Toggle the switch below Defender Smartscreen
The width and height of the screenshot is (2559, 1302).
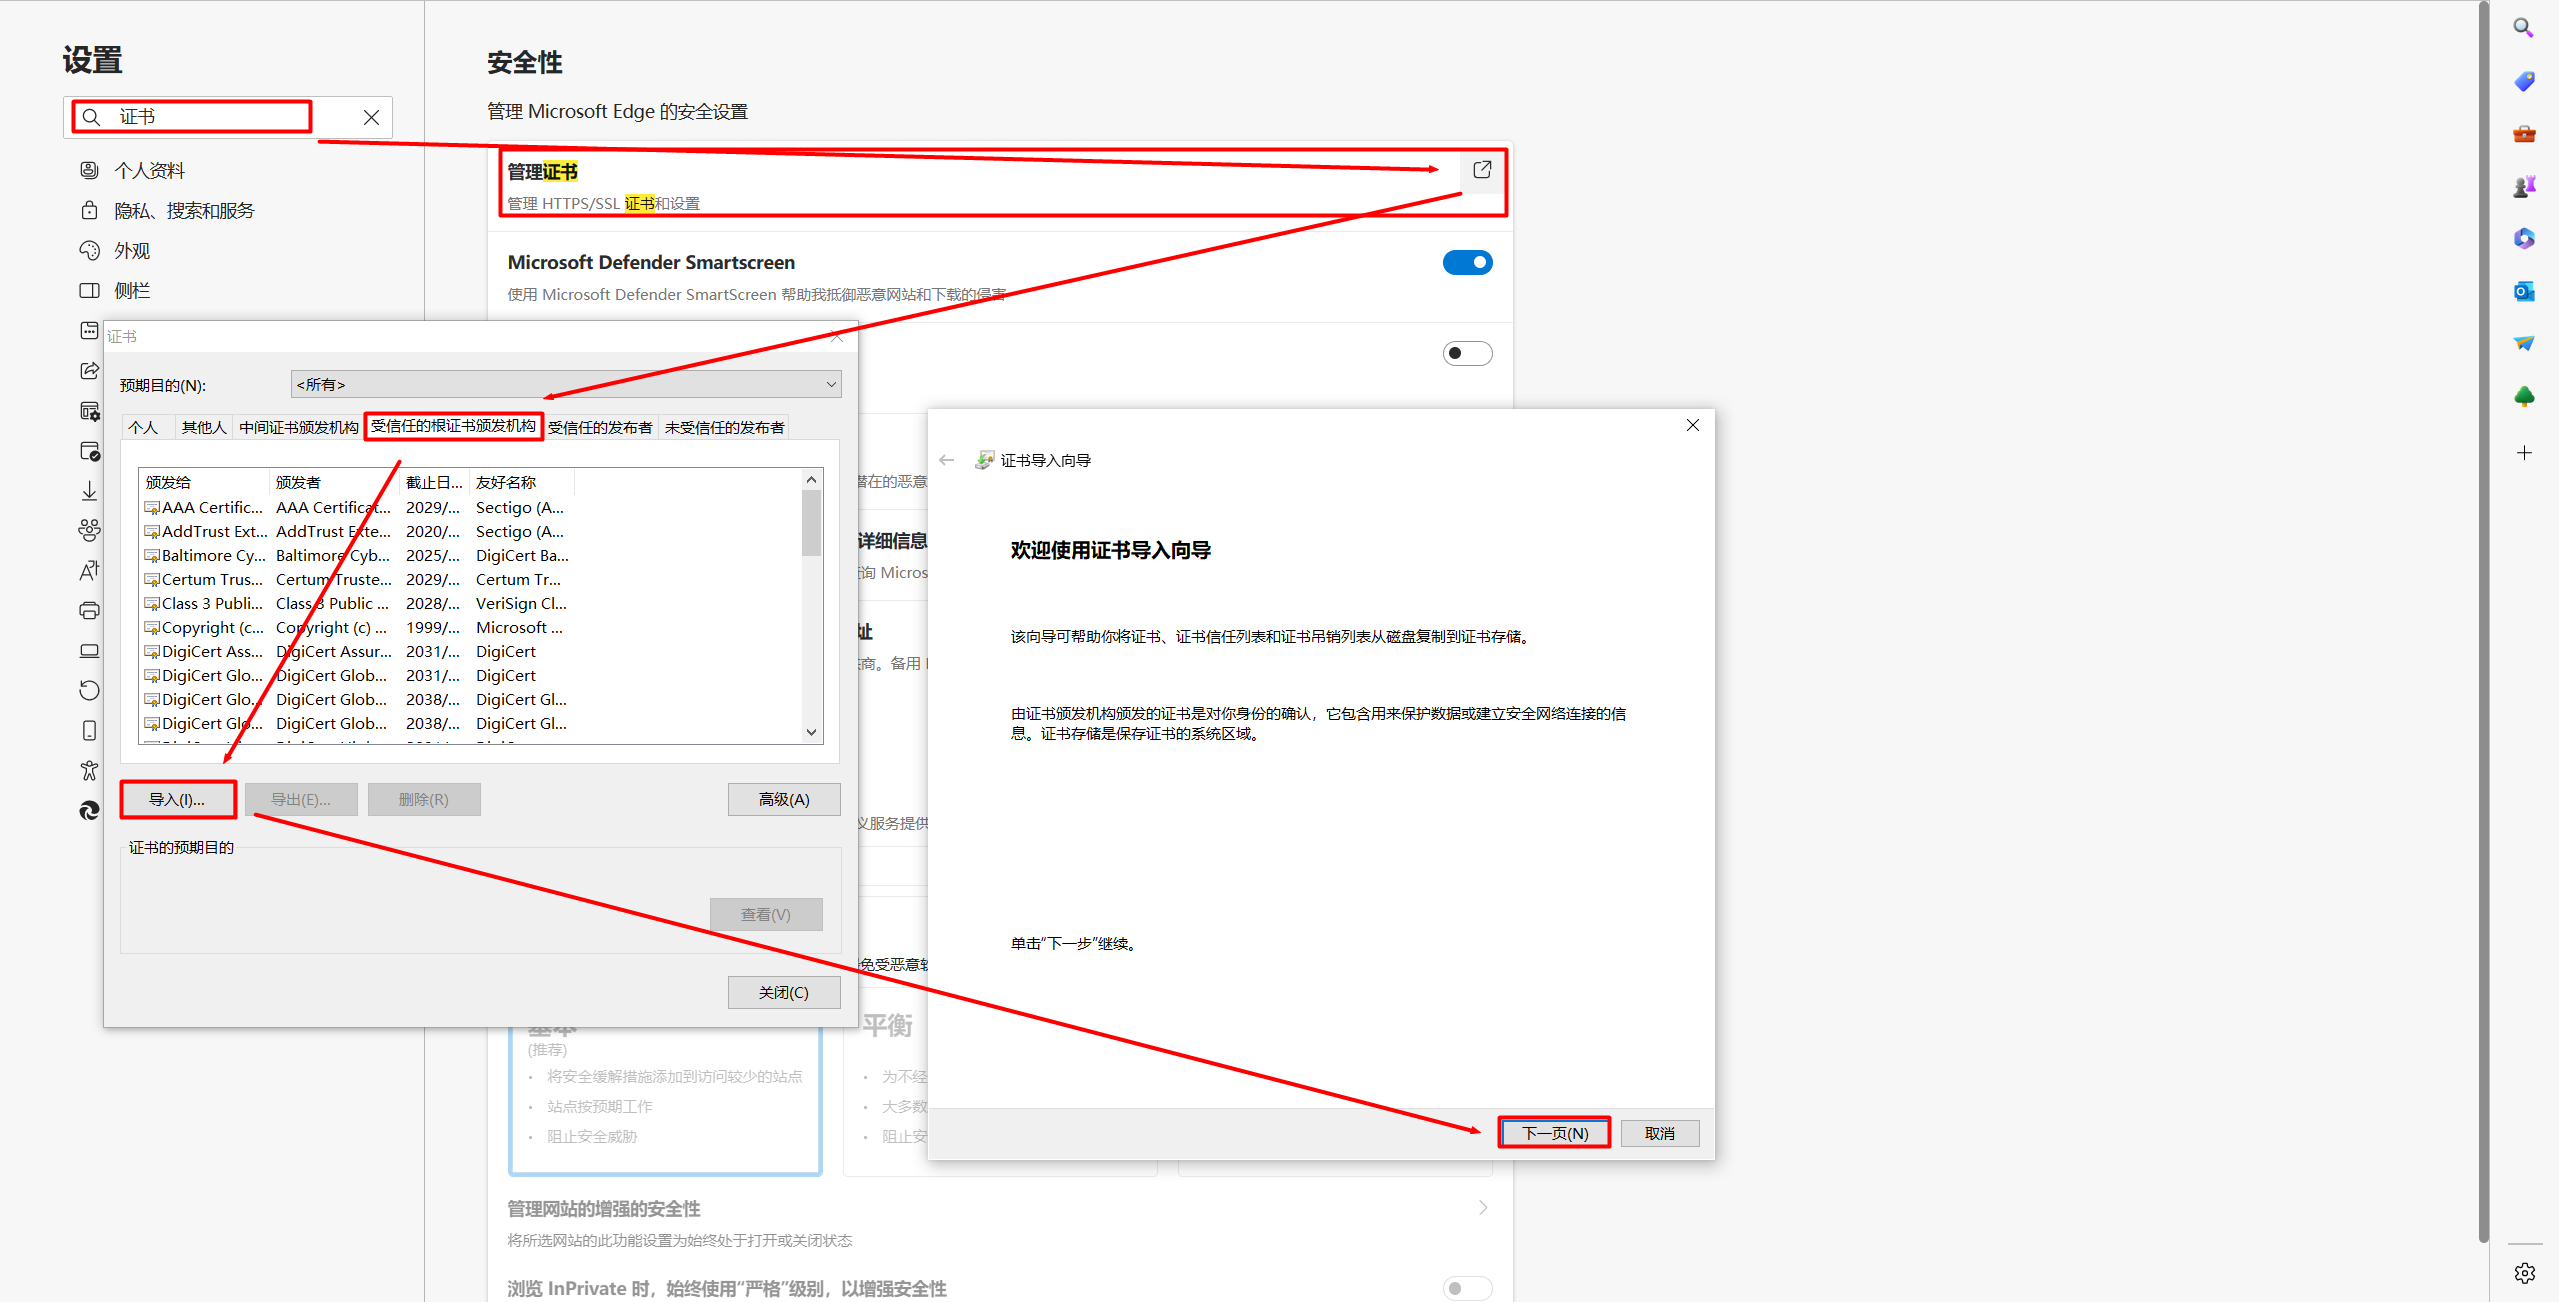pos(1467,353)
